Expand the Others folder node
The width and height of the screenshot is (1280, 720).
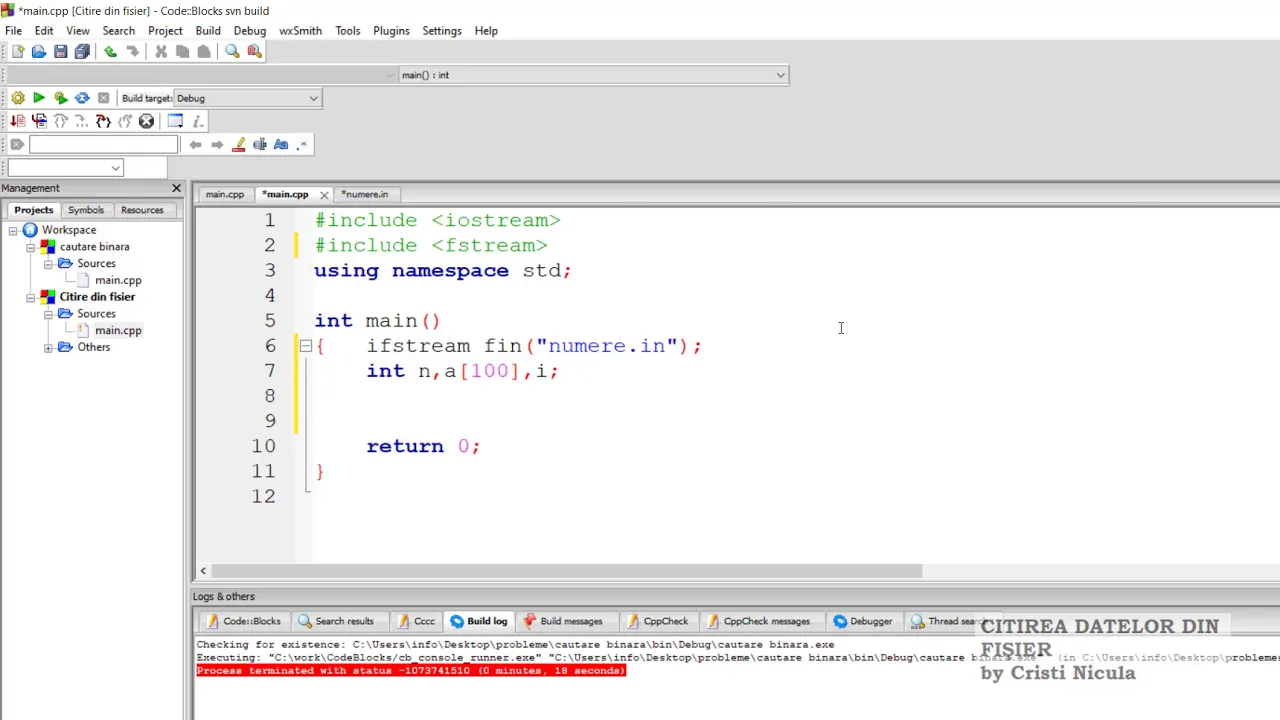[x=48, y=347]
